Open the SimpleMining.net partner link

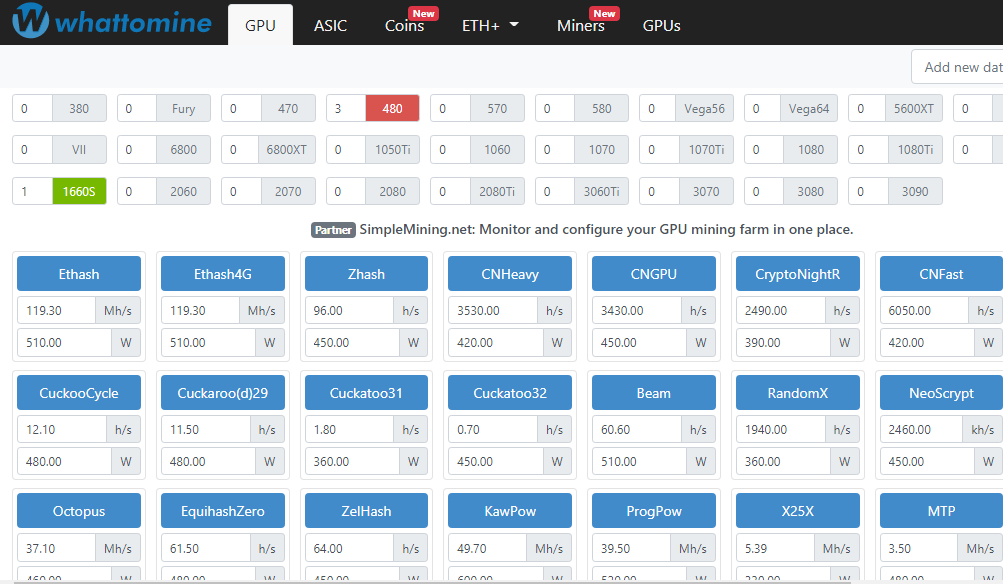click(x=606, y=229)
